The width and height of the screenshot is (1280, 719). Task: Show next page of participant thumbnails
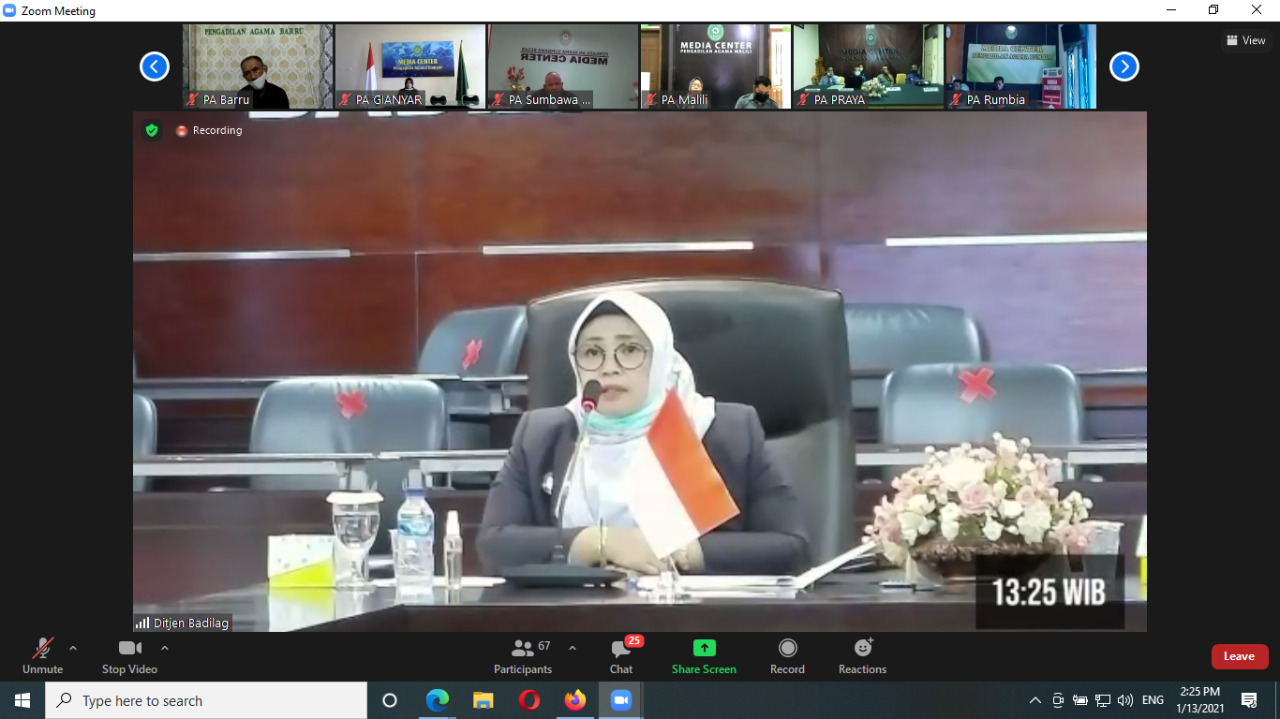1124,67
